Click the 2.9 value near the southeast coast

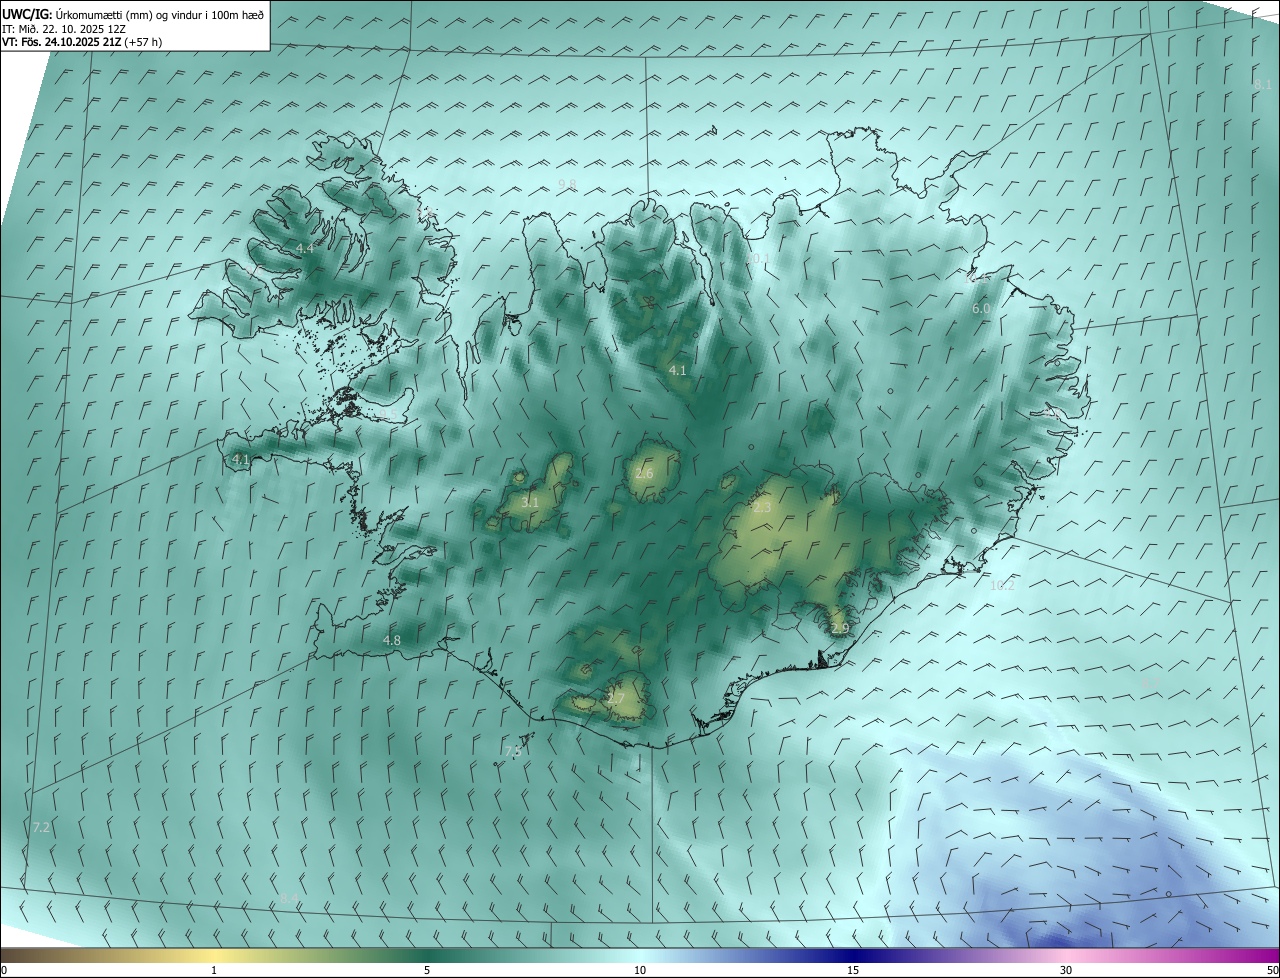pyautogui.click(x=839, y=628)
